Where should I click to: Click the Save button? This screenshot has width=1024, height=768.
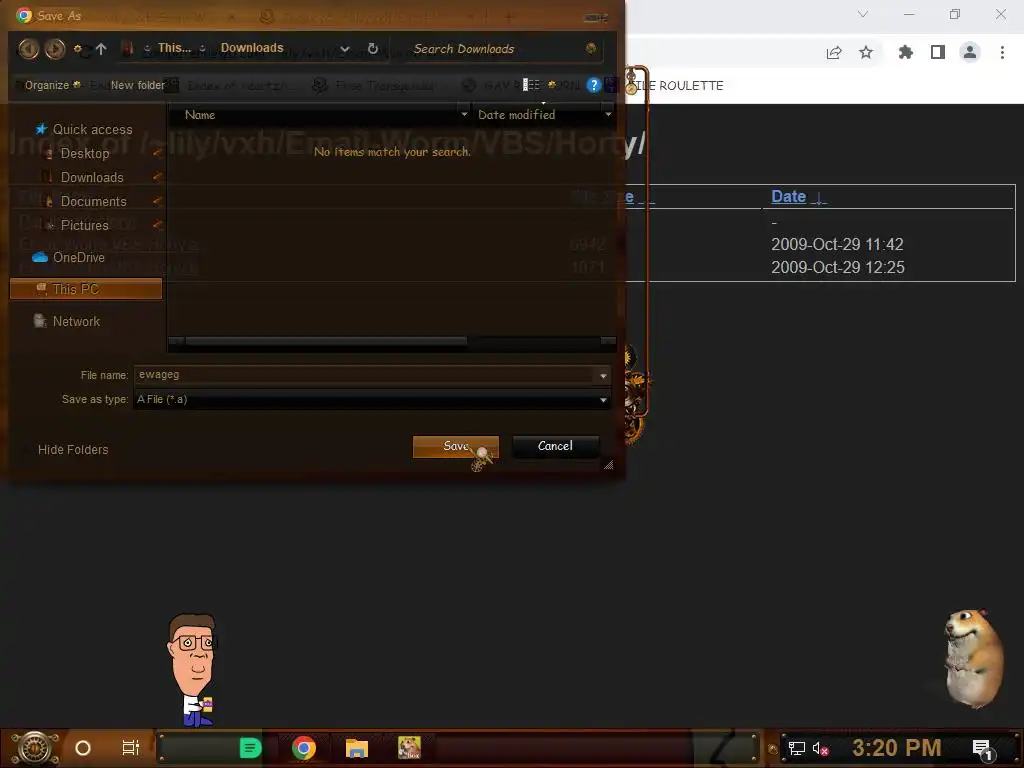tap(456, 446)
